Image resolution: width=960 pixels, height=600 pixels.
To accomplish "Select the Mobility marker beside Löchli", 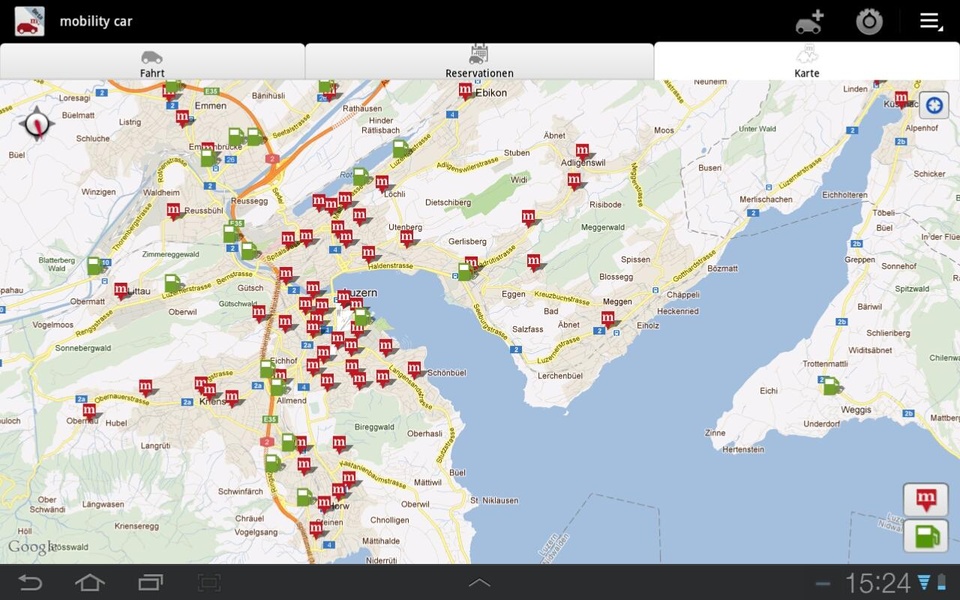I will coord(382,183).
